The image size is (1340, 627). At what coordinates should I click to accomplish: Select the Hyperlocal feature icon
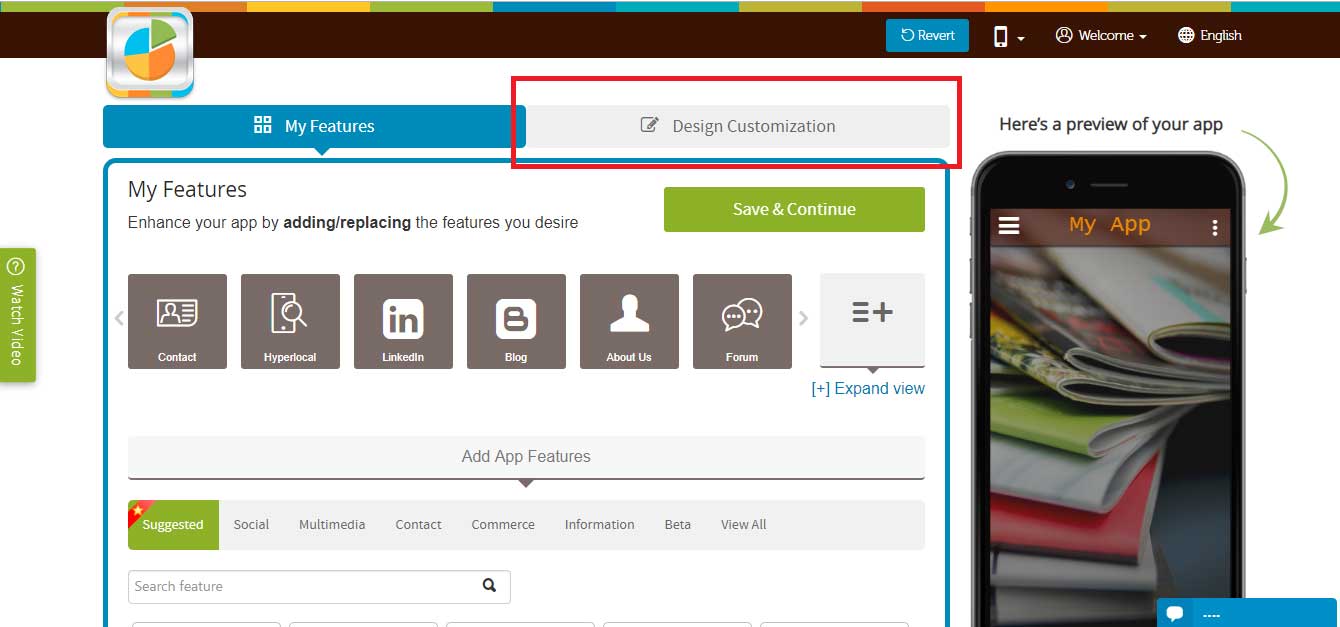click(x=290, y=320)
